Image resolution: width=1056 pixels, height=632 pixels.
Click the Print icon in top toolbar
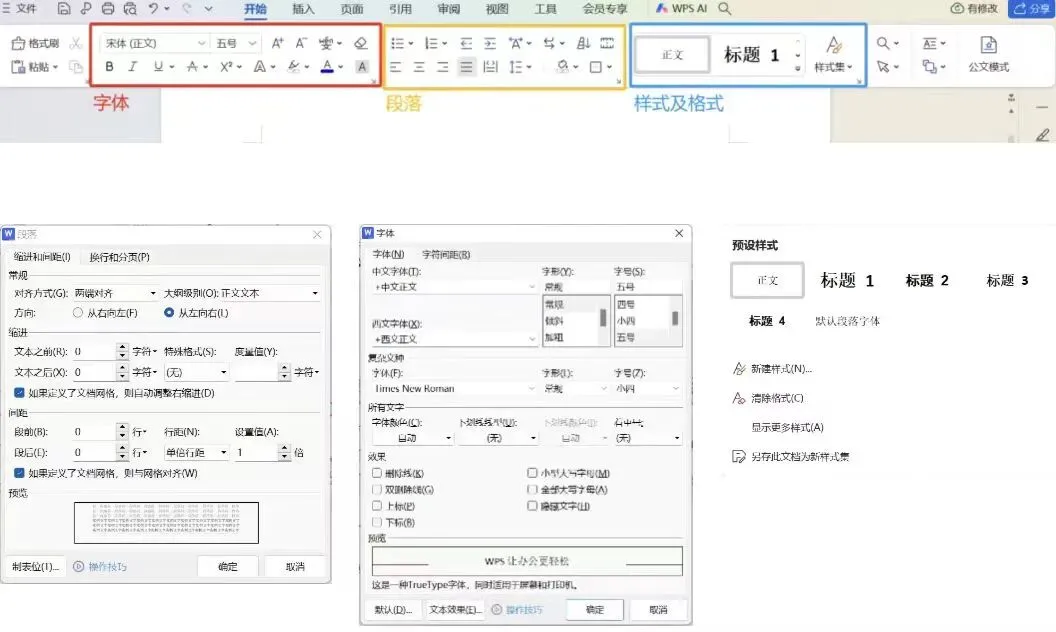coord(108,9)
